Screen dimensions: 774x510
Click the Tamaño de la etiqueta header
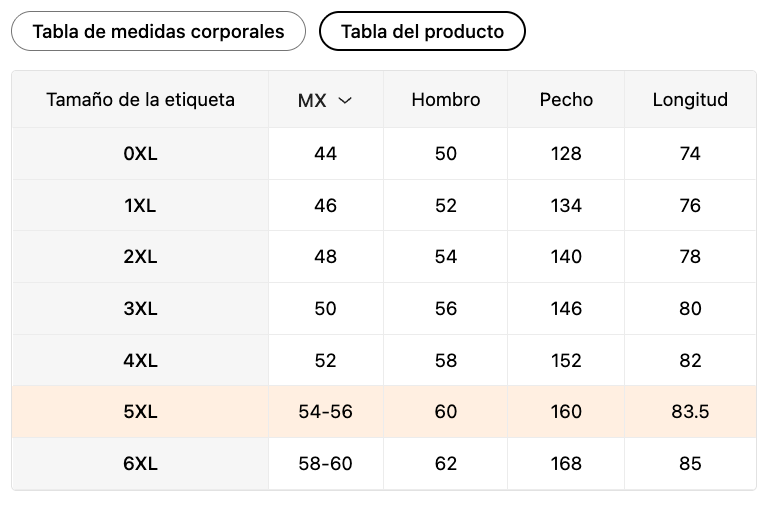[x=140, y=99]
